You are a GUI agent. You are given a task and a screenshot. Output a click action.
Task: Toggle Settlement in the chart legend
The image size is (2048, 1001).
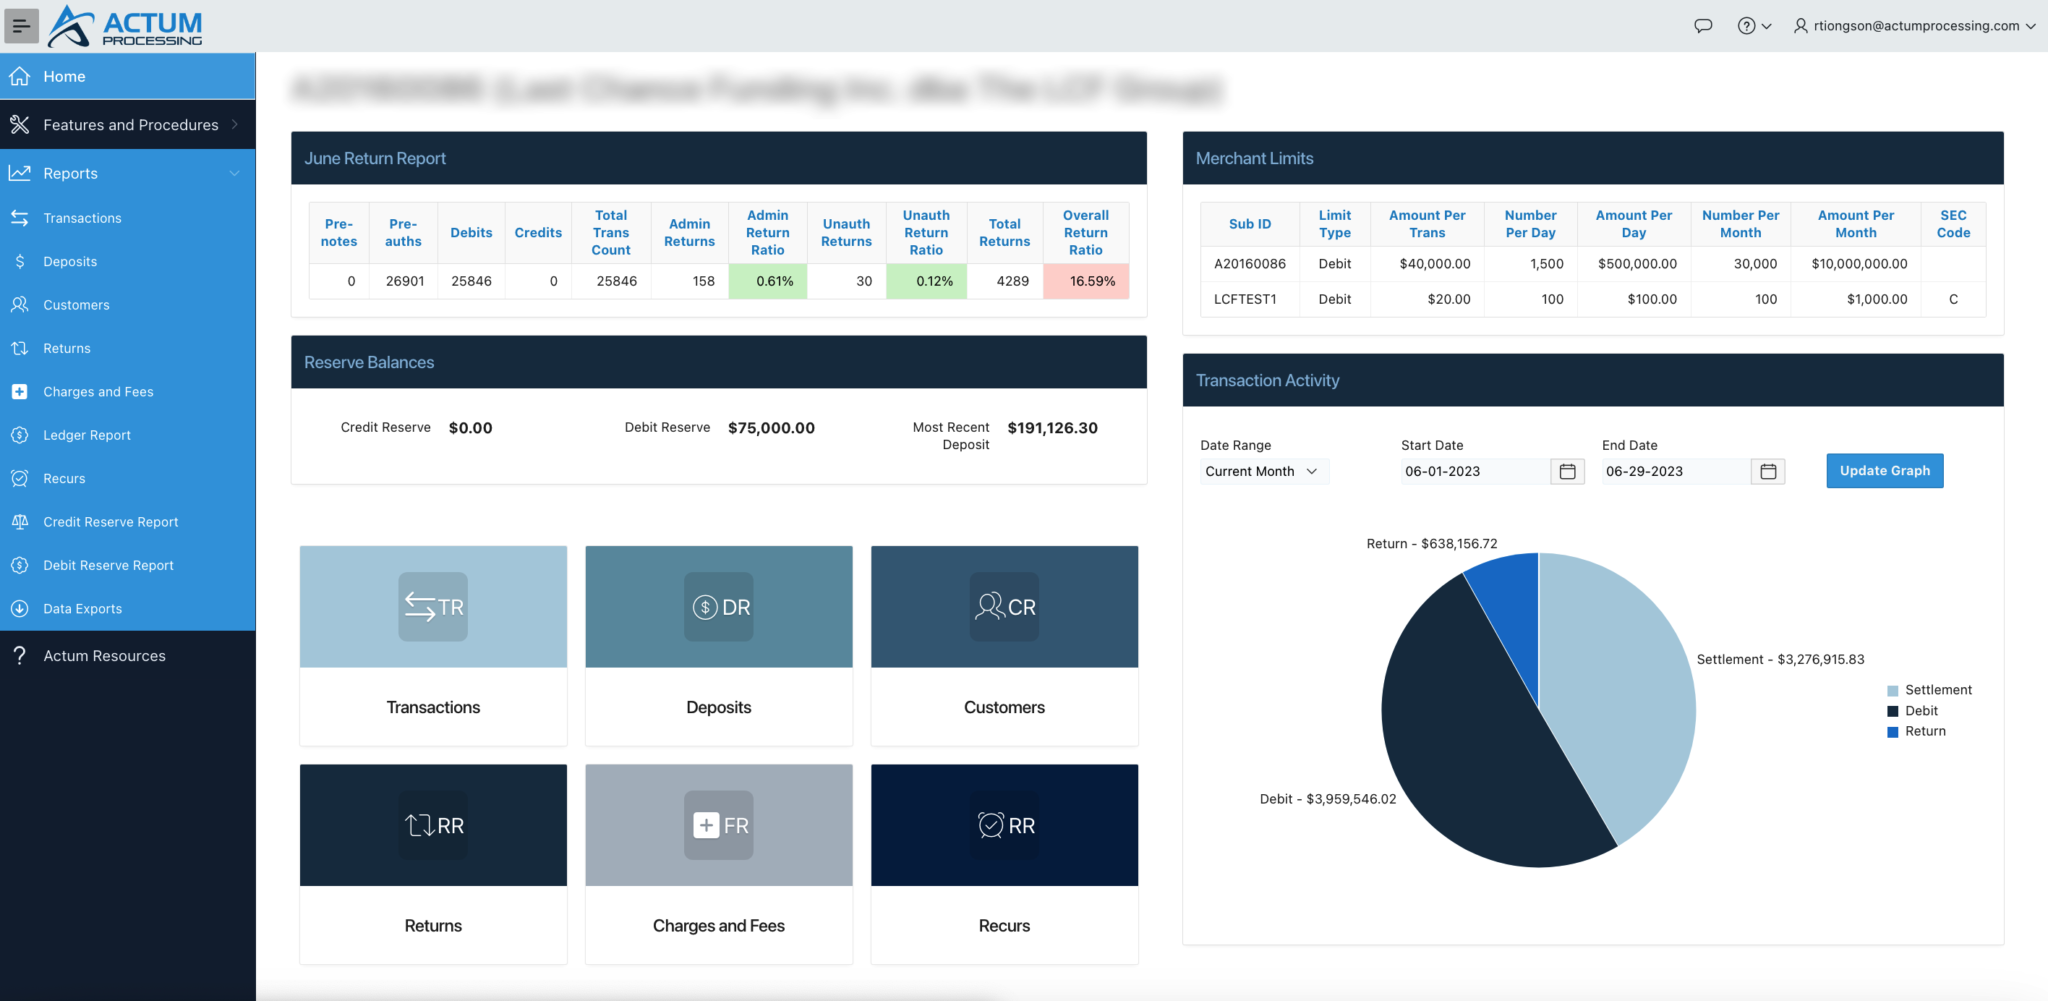(1929, 690)
